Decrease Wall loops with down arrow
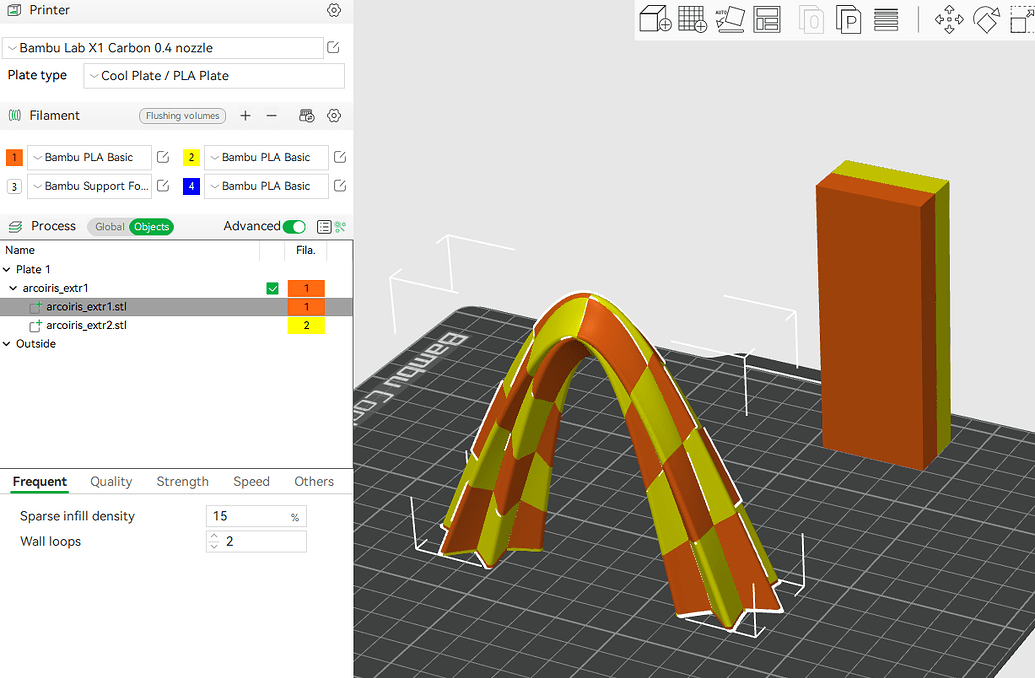The width and height of the screenshot is (1035, 678). point(213,547)
